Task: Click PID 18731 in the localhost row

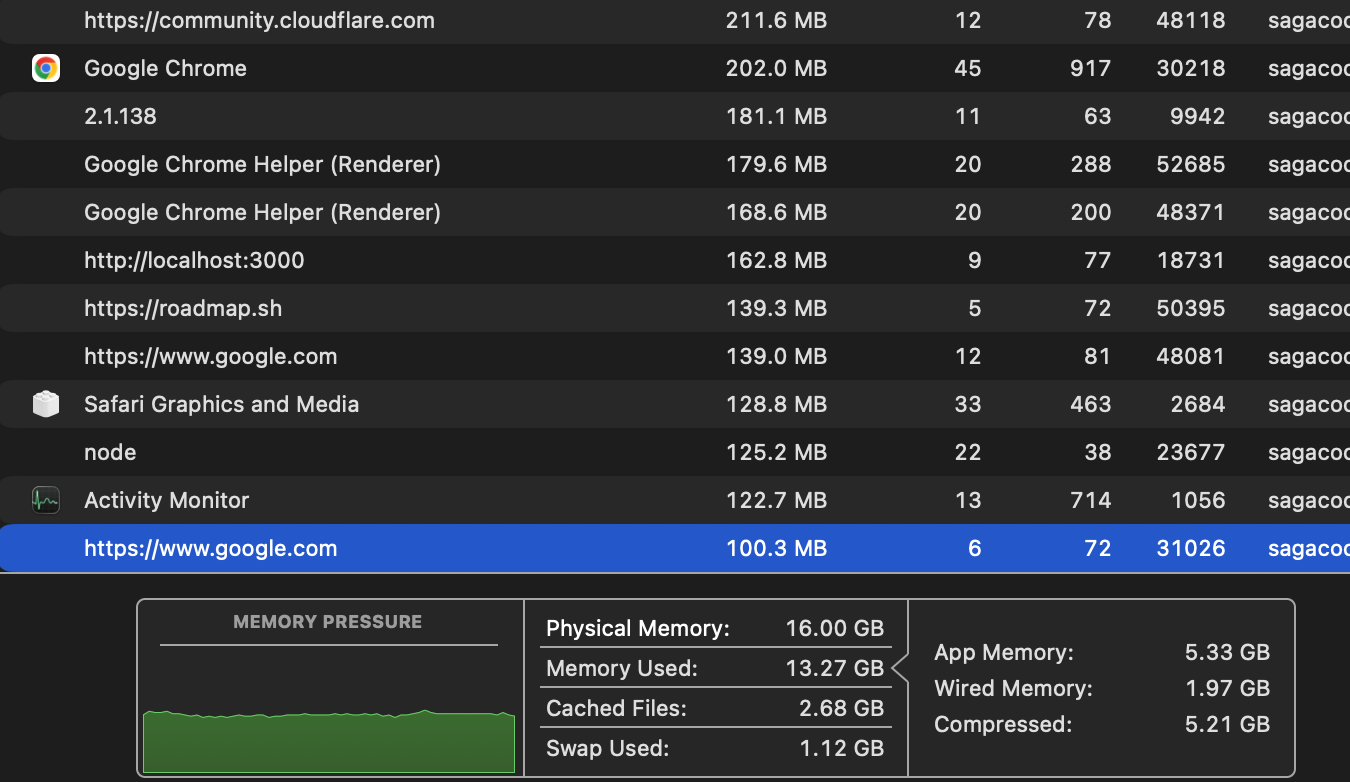Action: (1190, 260)
